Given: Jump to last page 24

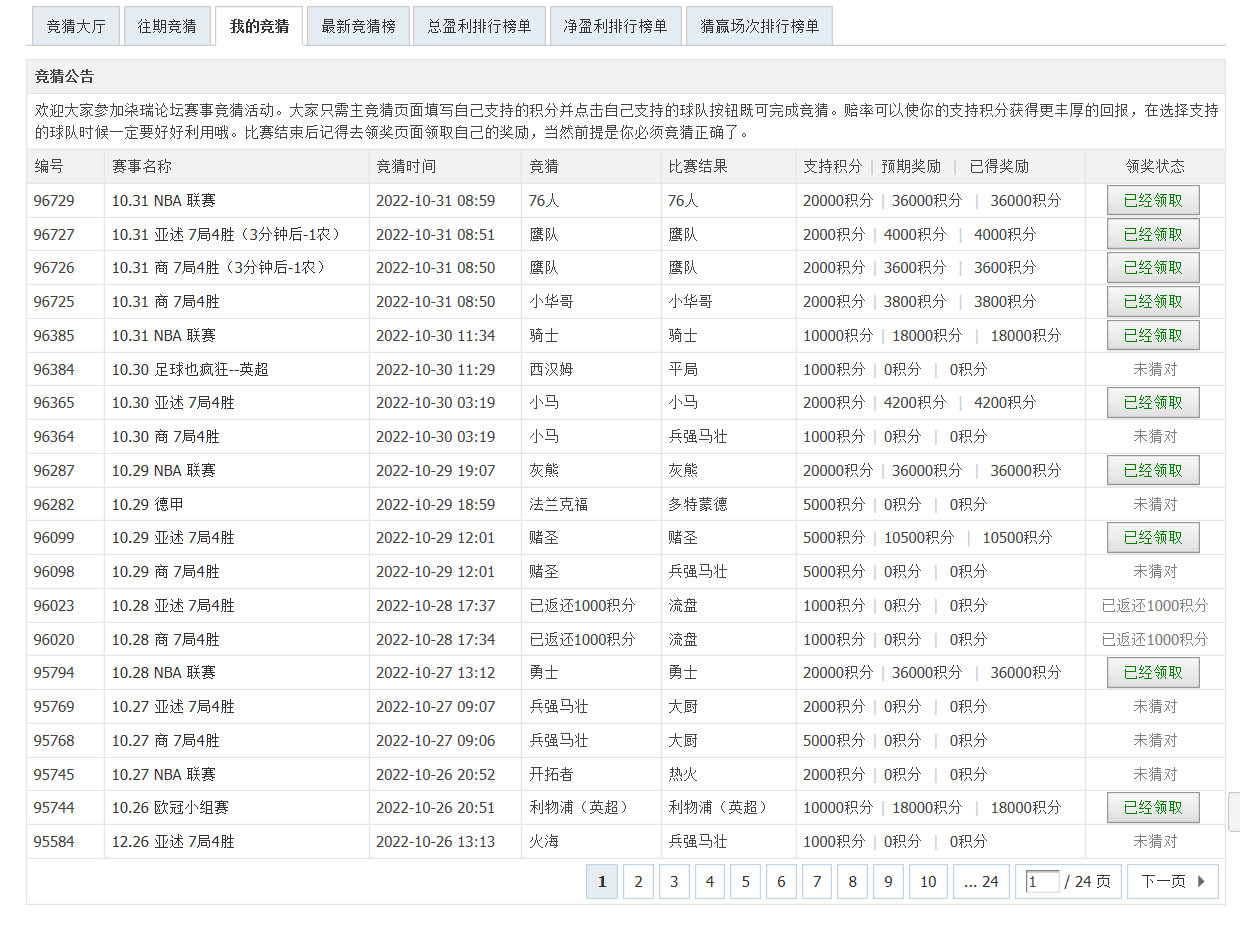Looking at the screenshot, I should coord(981,882).
